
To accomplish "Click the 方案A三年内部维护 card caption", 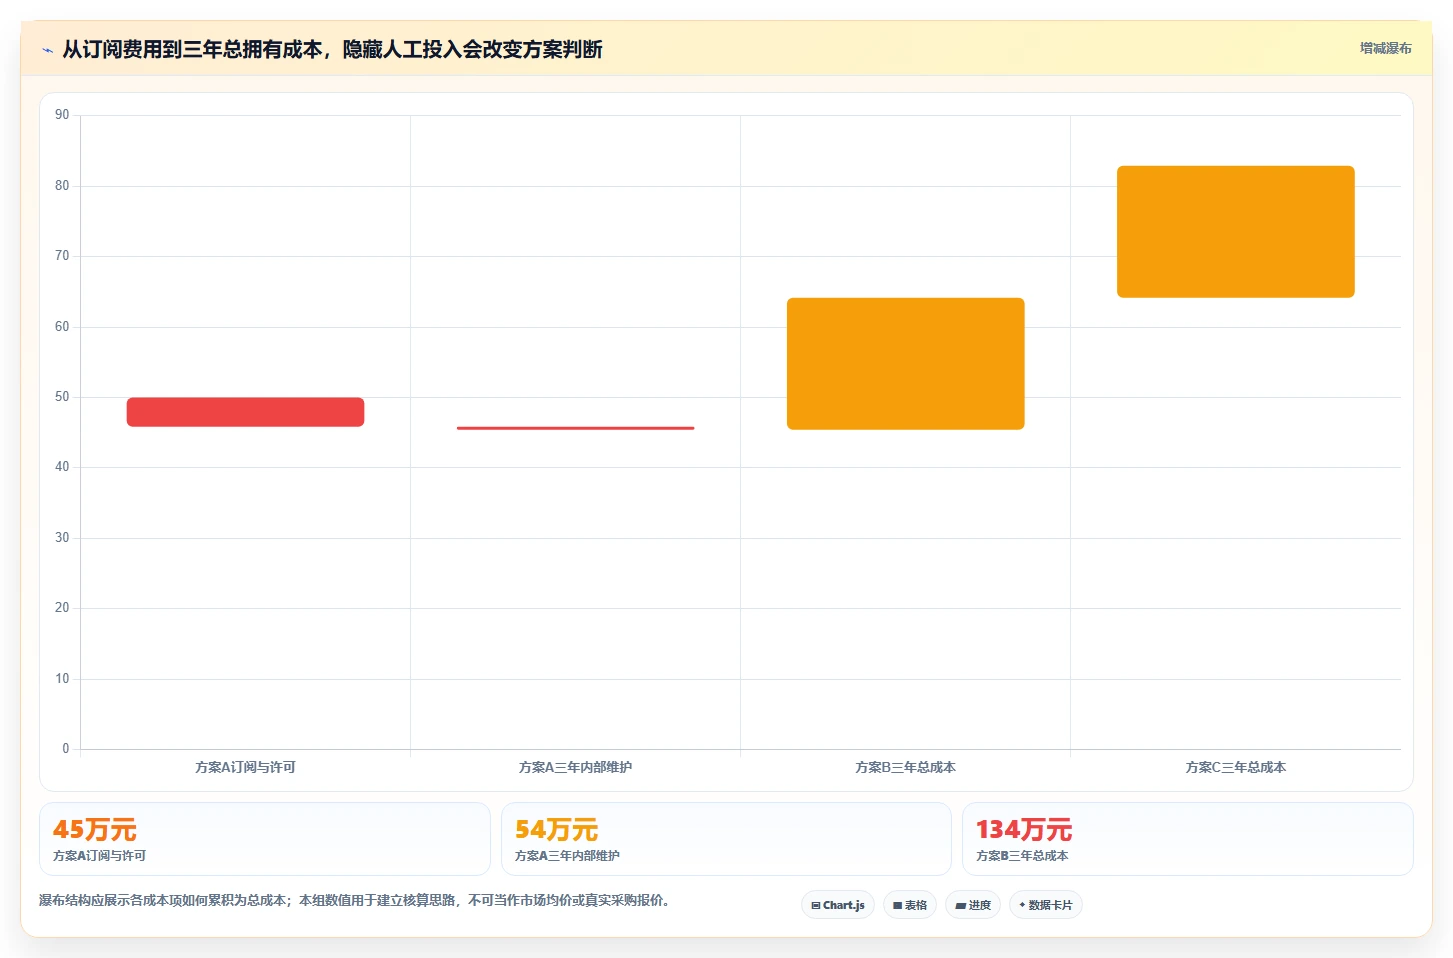I will click(567, 856).
